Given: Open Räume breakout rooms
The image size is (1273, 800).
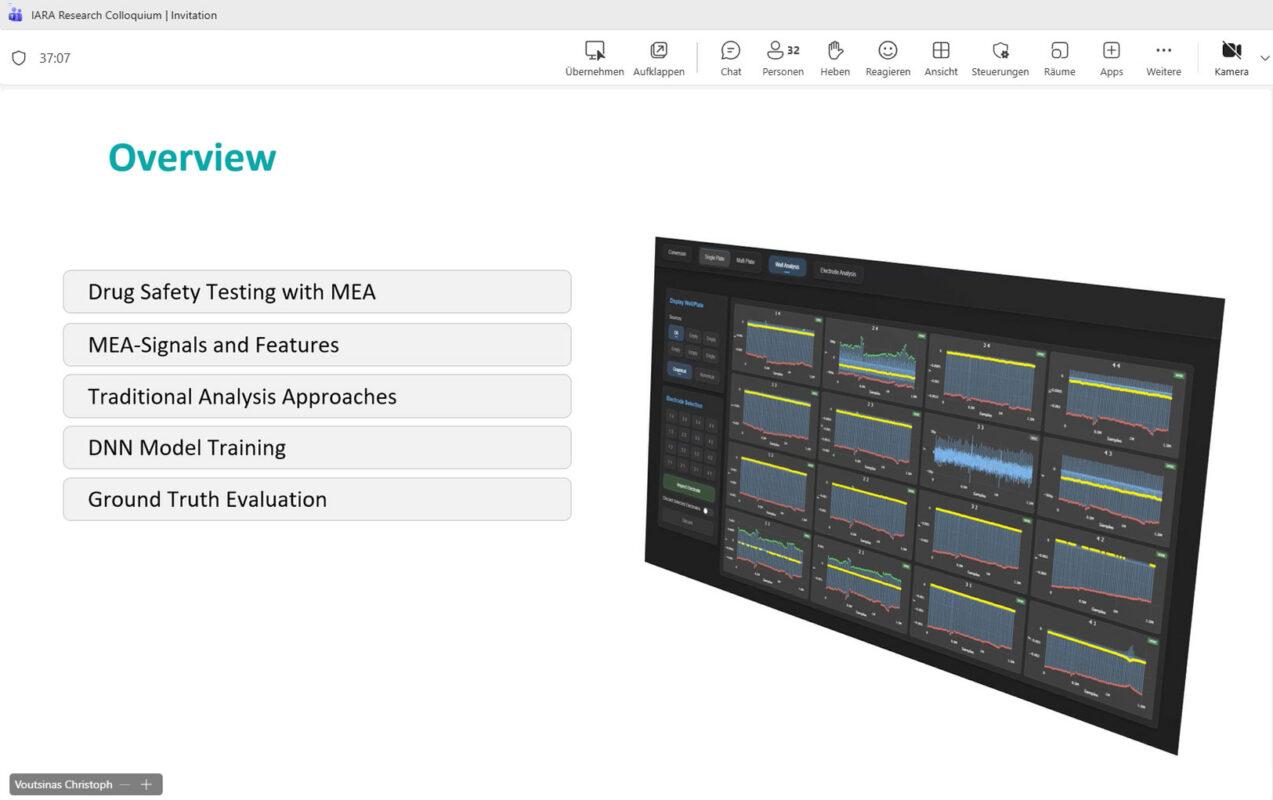Looking at the screenshot, I should [1060, 58].
